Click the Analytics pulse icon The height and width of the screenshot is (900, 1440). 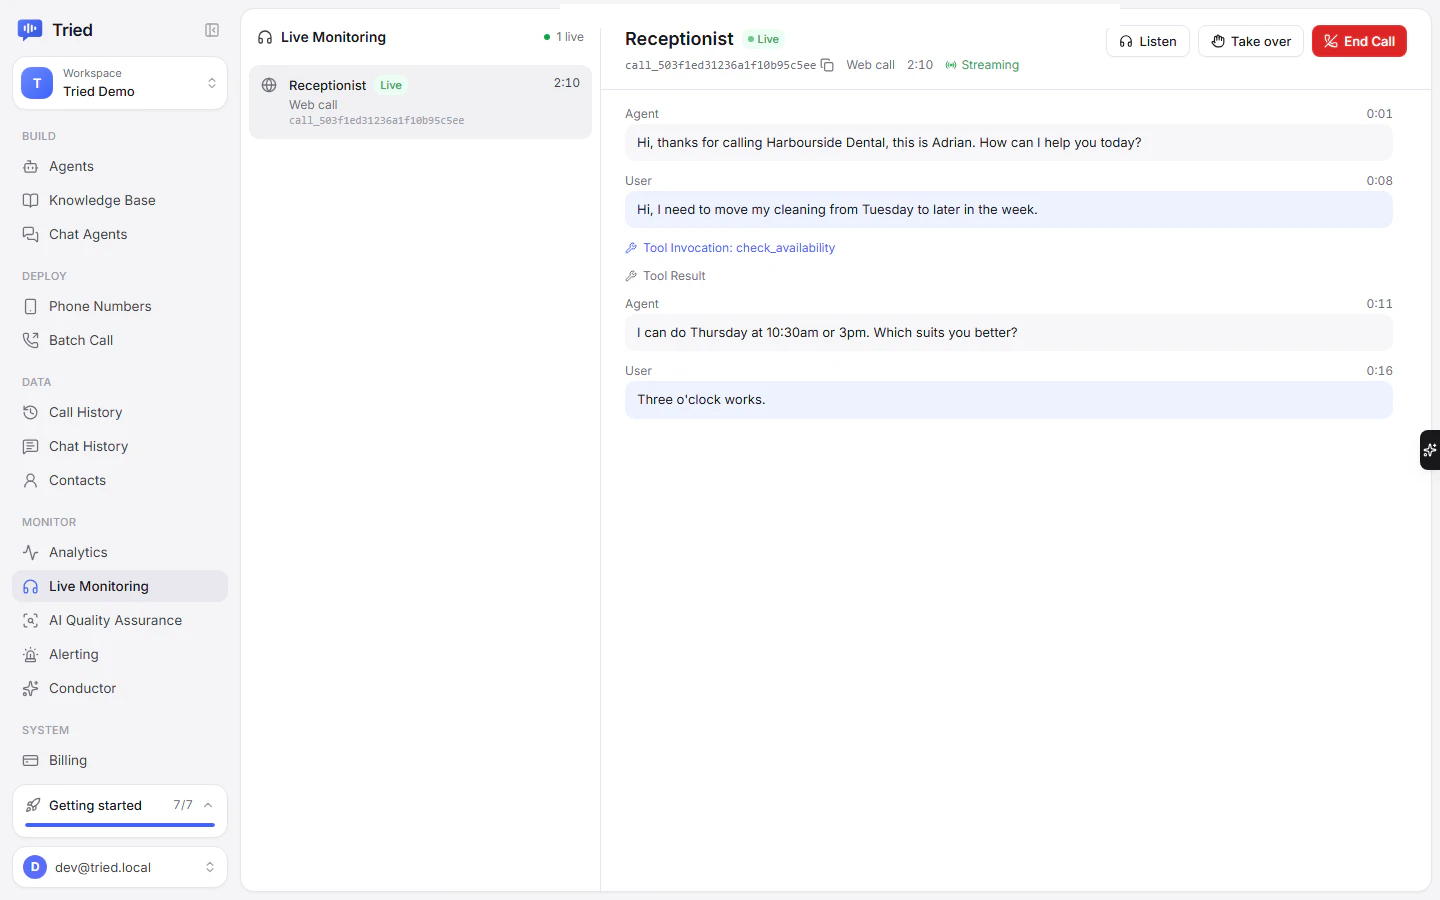(31, 552)
